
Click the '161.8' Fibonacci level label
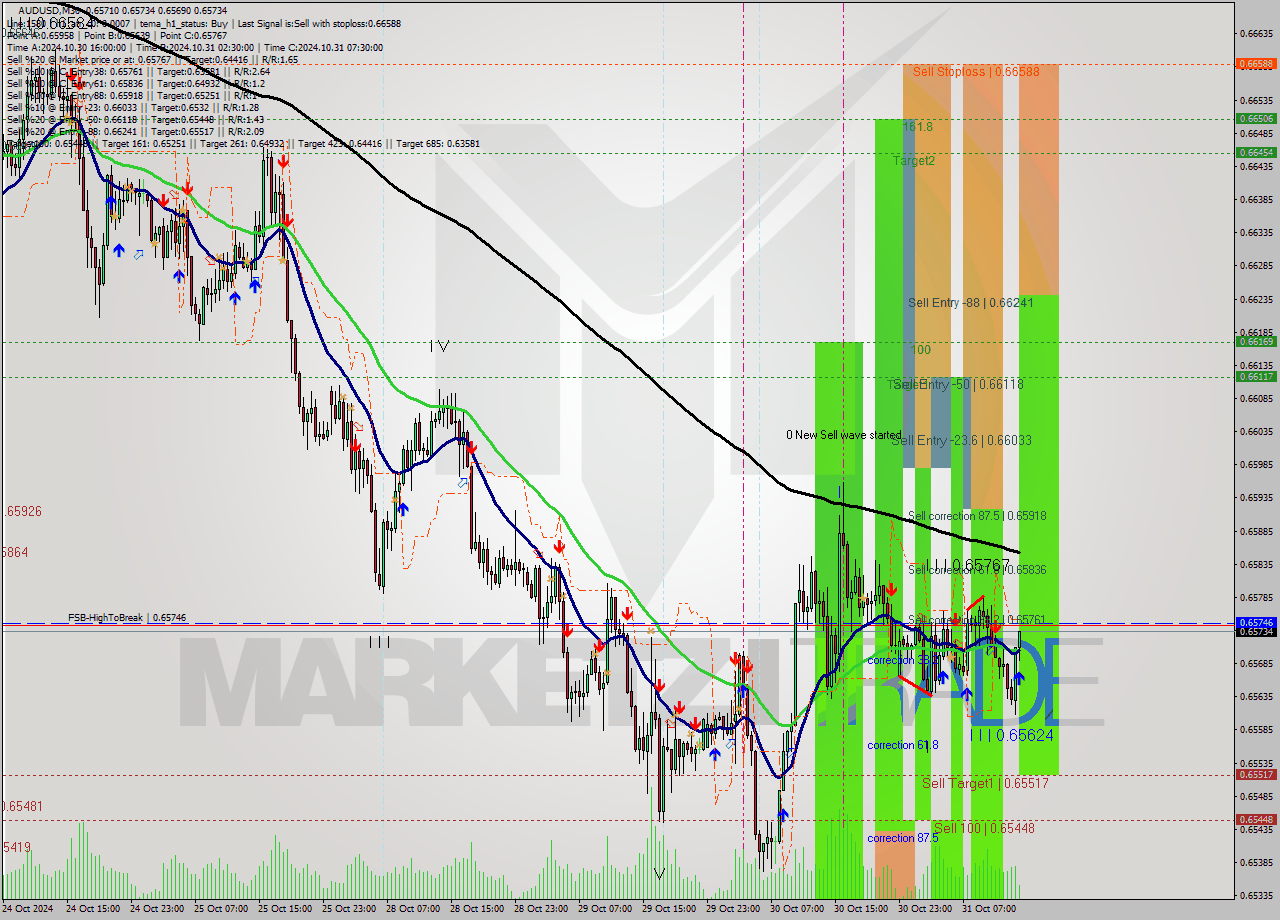(x=917, y=127)
